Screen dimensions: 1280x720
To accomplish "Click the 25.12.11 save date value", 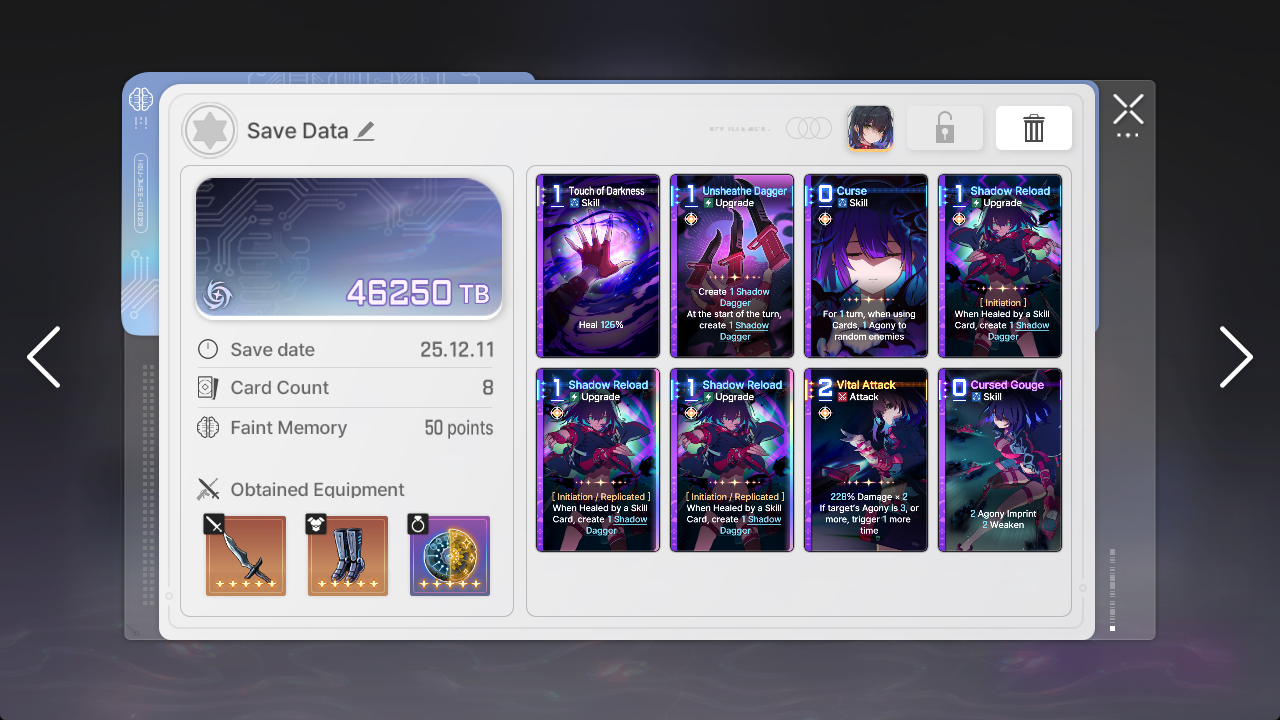I will click(x=457, y=349).
